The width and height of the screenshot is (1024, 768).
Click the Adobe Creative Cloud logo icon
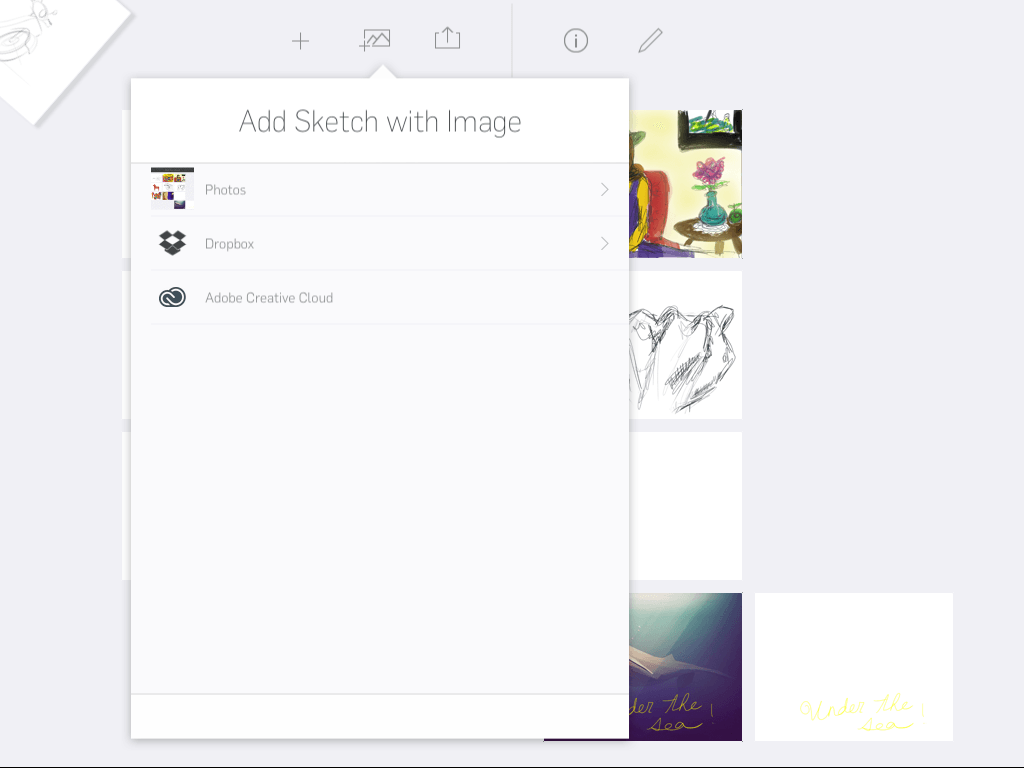tap(172, 297)
